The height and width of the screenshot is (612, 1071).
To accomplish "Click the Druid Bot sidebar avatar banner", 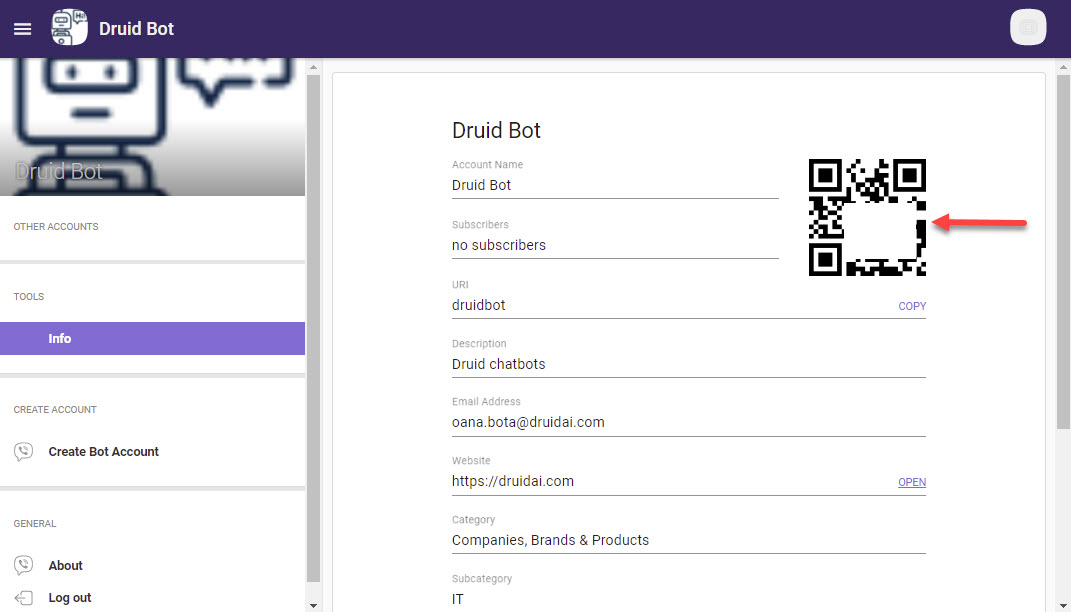I will click(152, 127).
